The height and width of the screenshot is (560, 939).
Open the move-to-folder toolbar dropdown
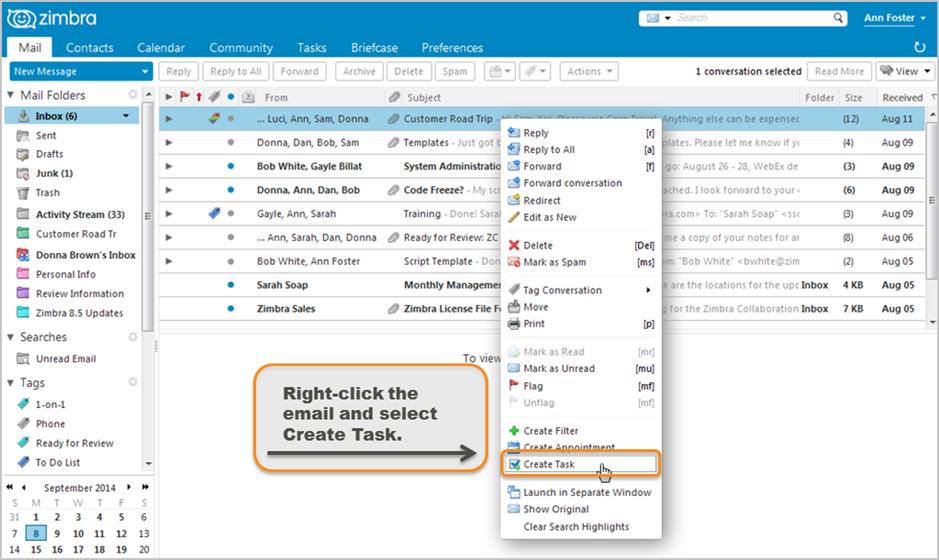point(499,71)
